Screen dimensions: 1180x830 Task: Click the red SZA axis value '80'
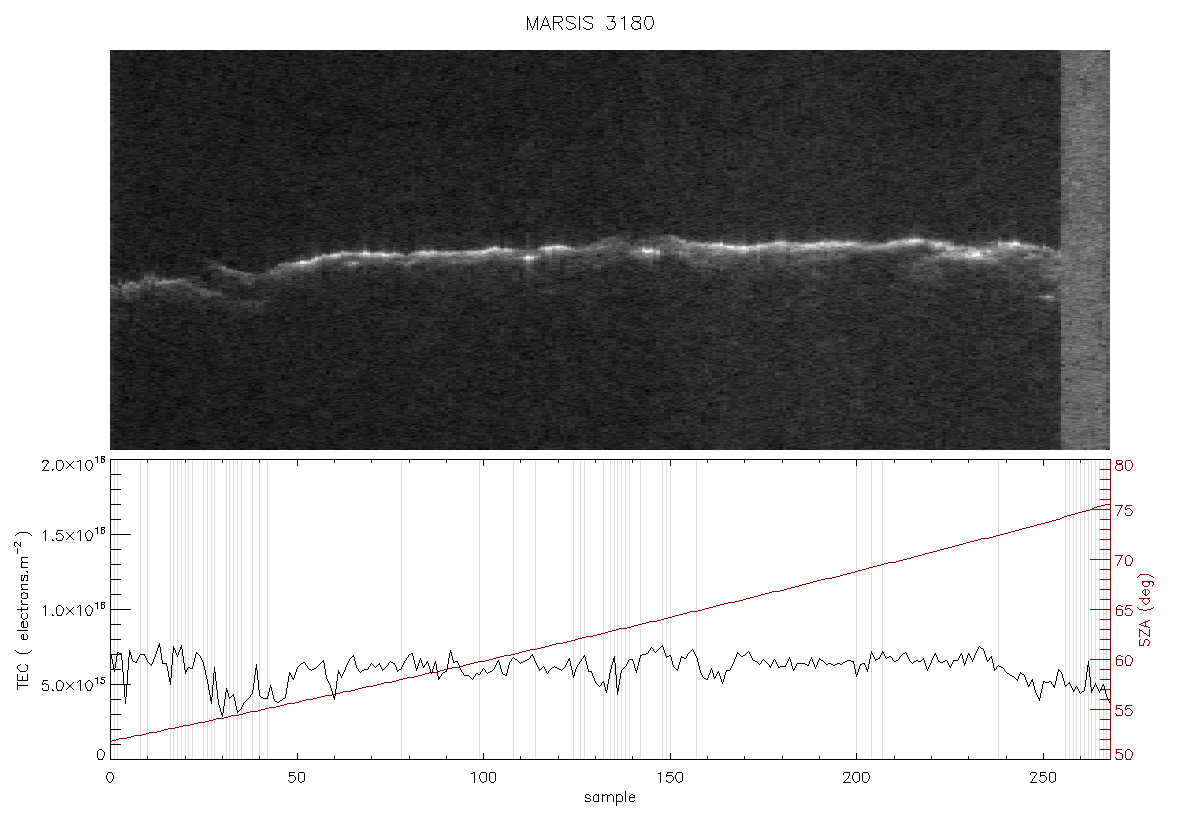click(1124, 466)
